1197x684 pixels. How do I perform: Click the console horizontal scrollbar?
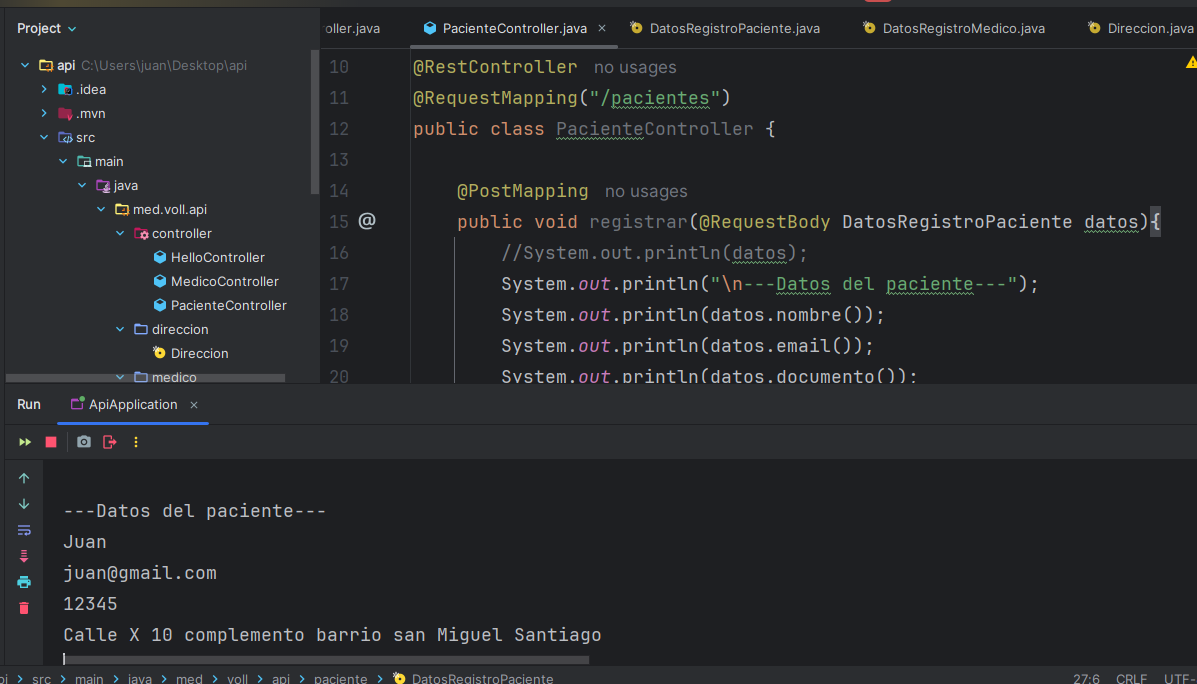pyautogui.click(x=327, y=660)
